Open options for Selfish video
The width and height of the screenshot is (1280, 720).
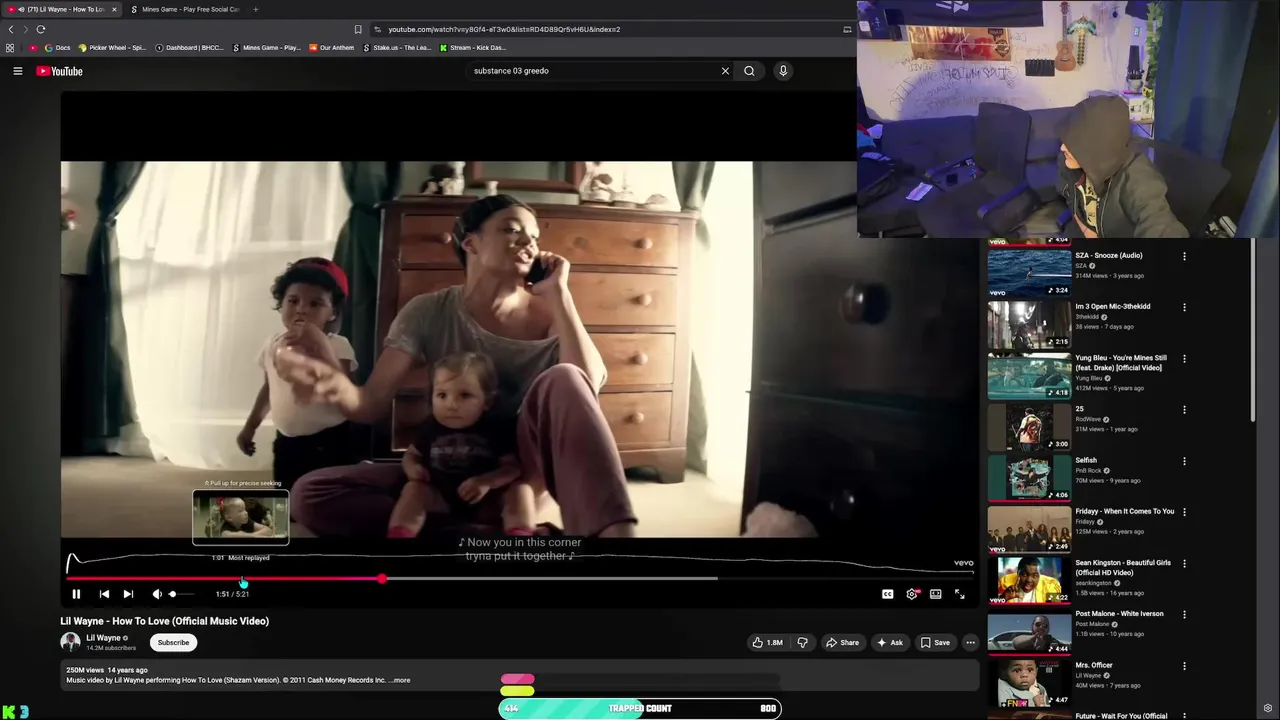click(1184, 461)
